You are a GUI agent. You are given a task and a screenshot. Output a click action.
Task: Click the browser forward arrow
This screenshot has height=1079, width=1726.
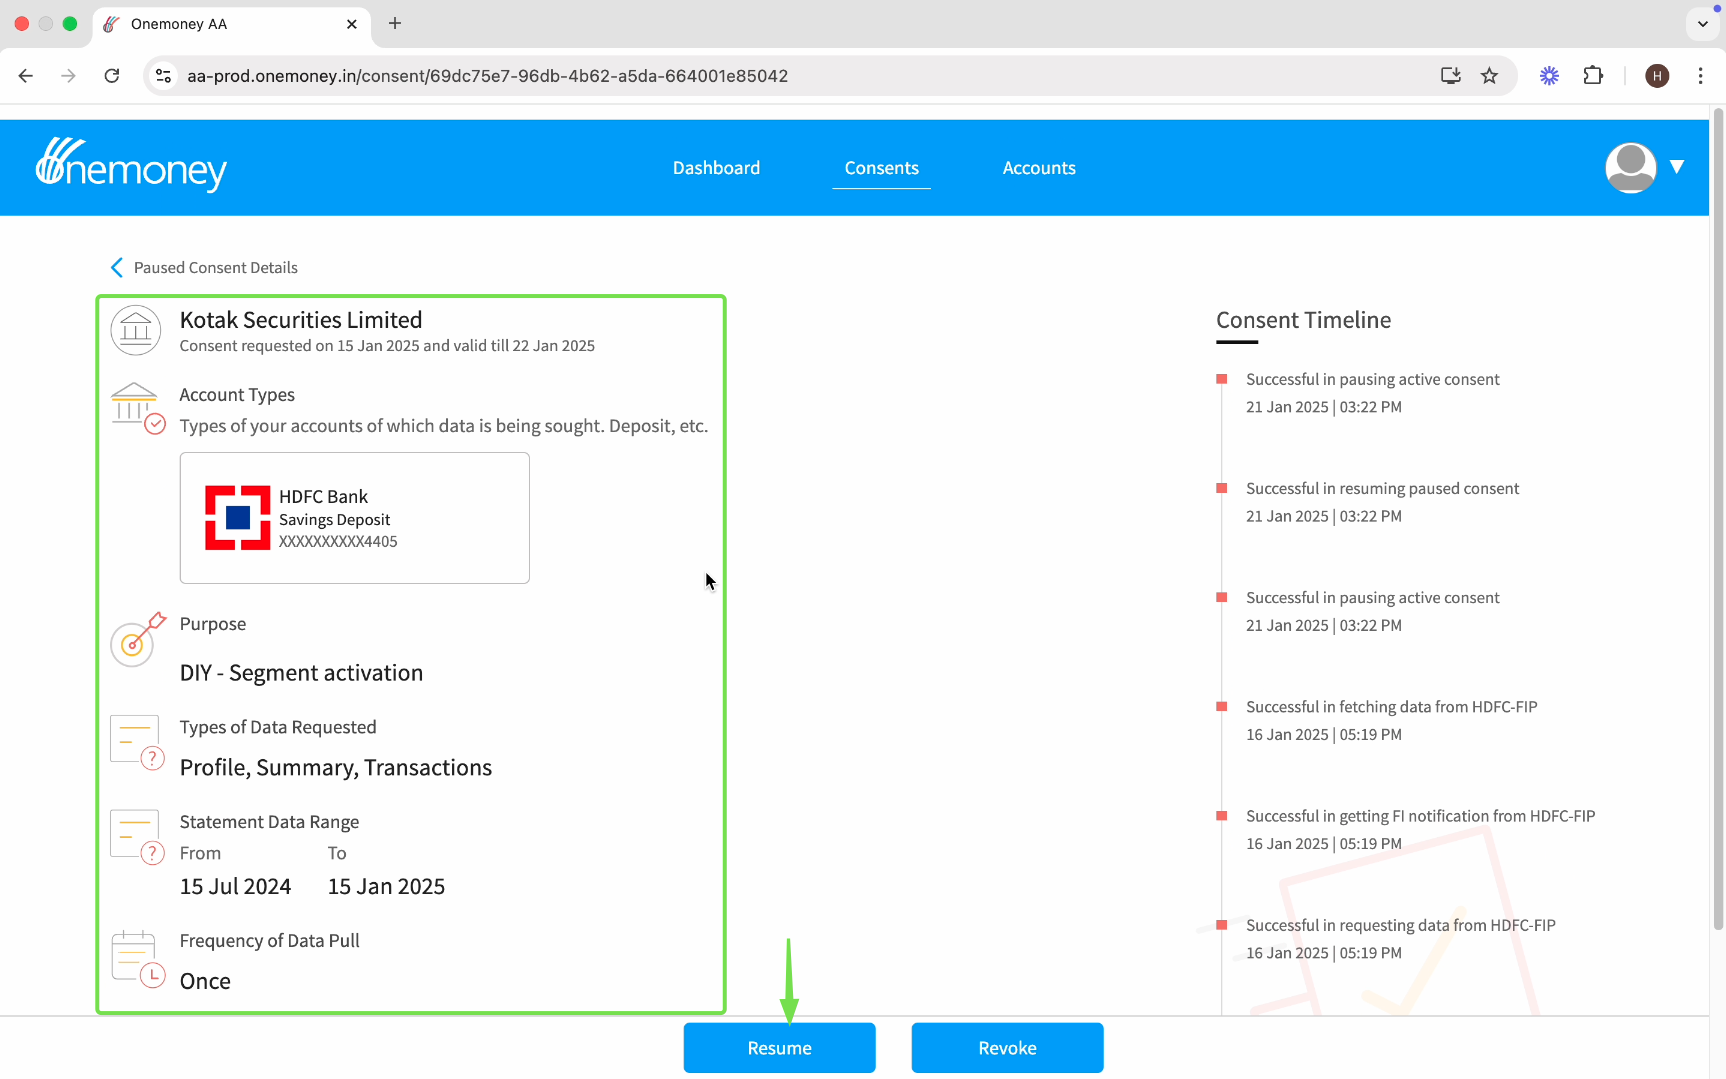[68, 76]
